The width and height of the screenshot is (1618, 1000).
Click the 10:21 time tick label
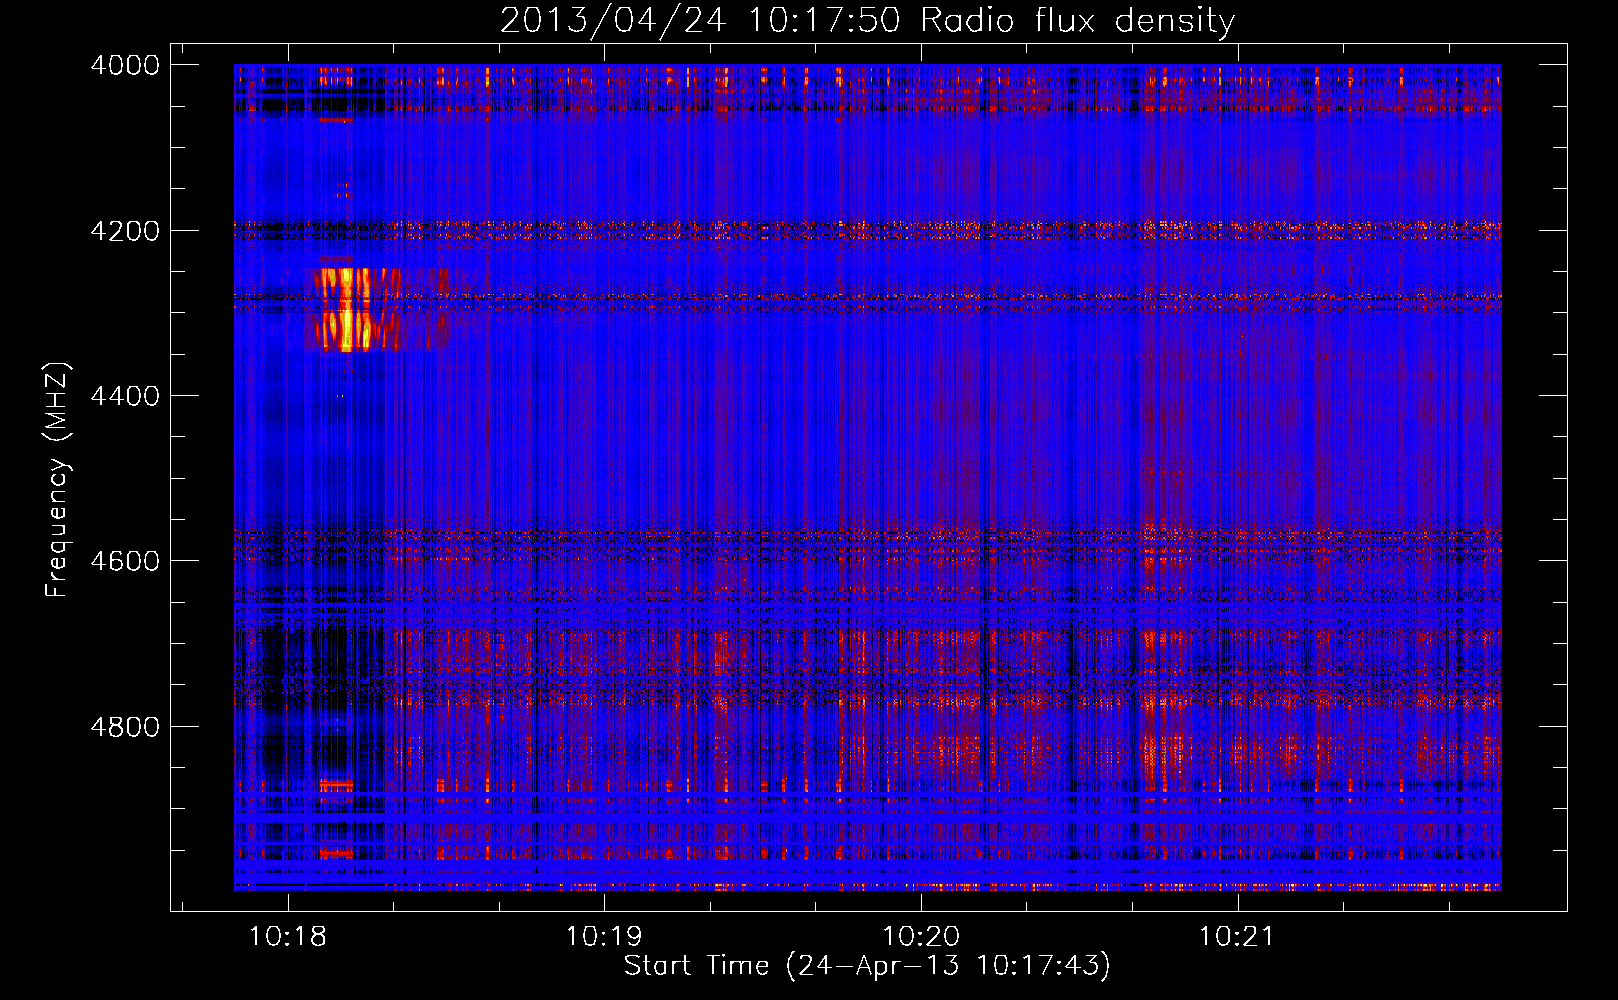click(x=1238, y=936)
